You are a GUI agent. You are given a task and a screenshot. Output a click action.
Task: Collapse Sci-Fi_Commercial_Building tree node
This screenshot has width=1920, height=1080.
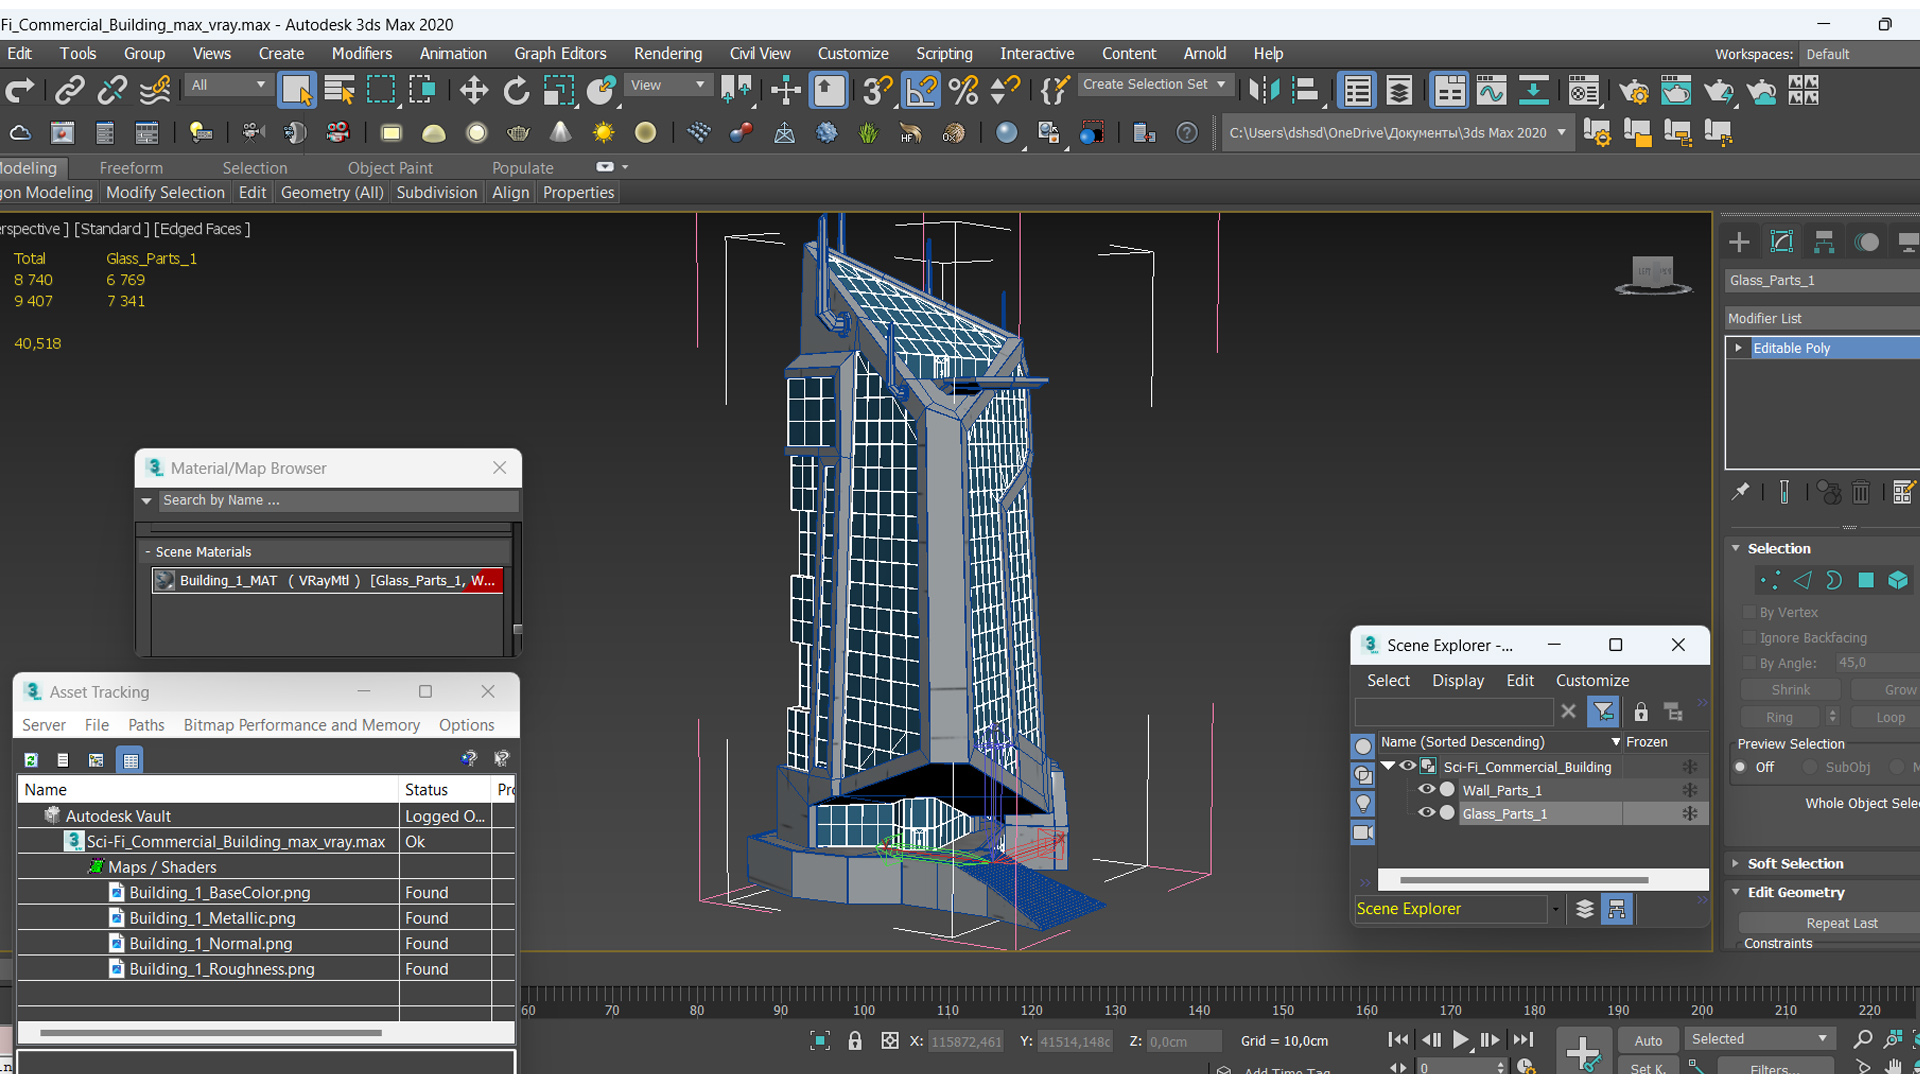[1388, 766]
